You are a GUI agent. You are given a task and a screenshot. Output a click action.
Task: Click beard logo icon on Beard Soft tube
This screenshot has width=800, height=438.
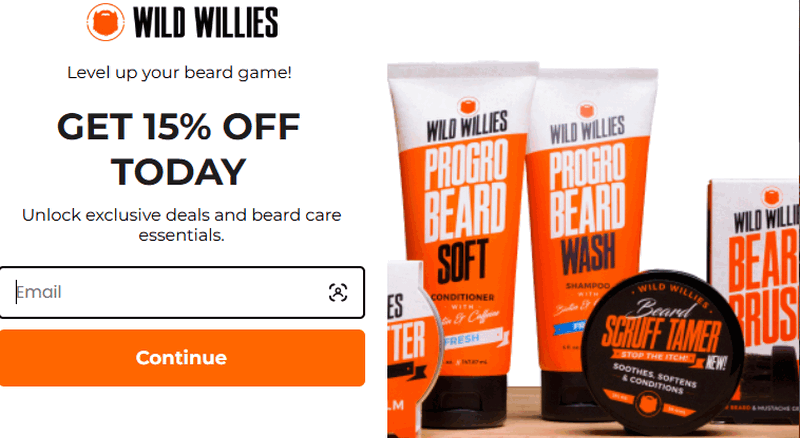click(x=467, y=106)
